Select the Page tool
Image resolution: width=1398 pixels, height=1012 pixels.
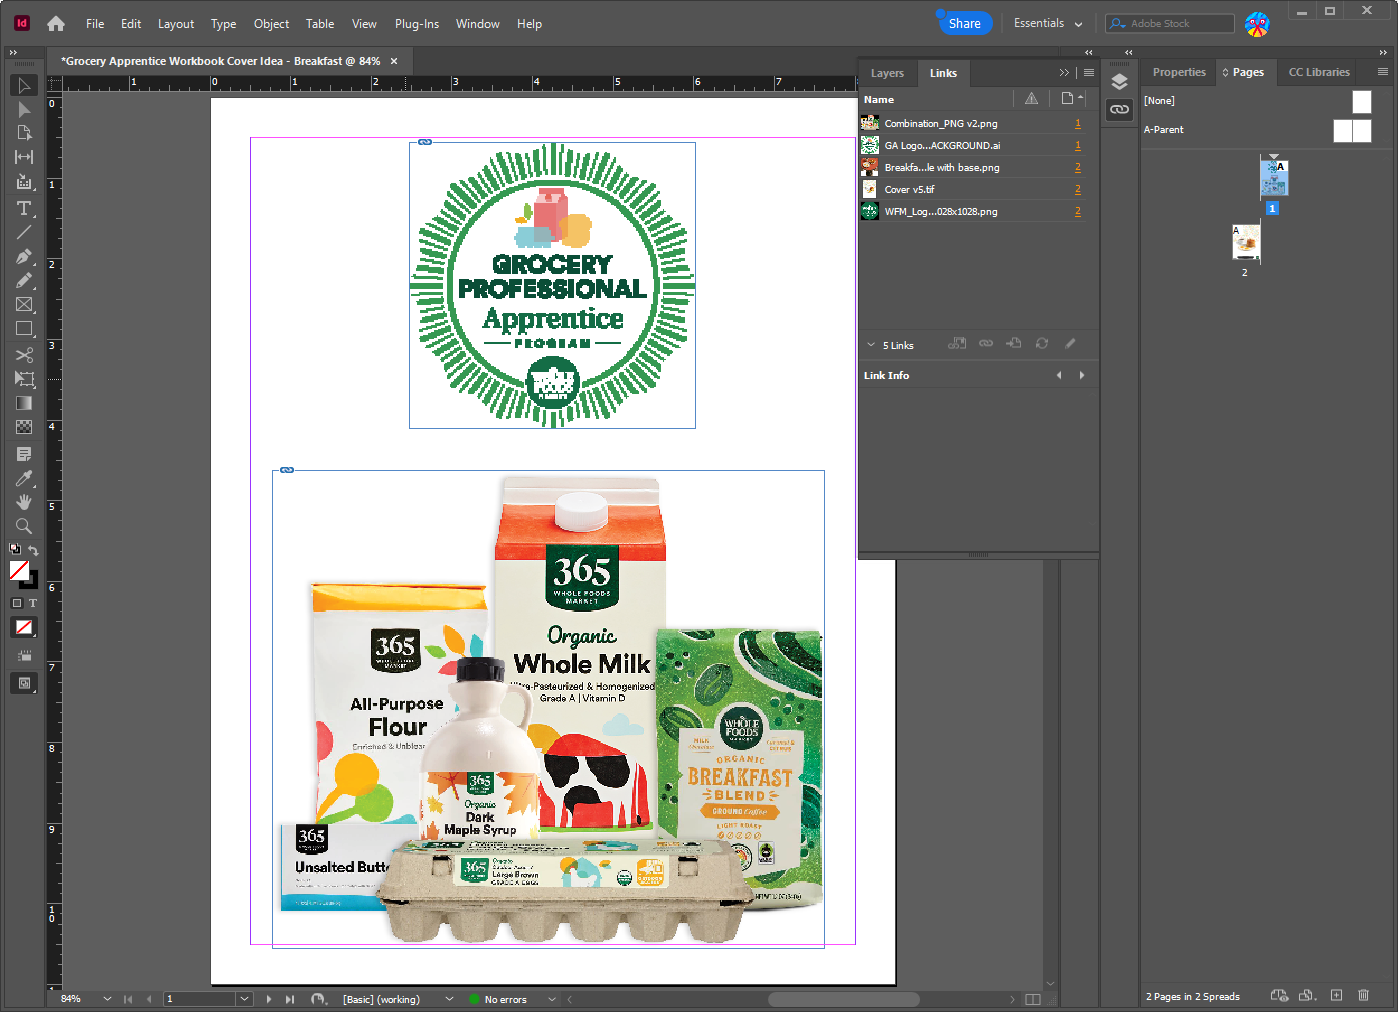[24, 133]
